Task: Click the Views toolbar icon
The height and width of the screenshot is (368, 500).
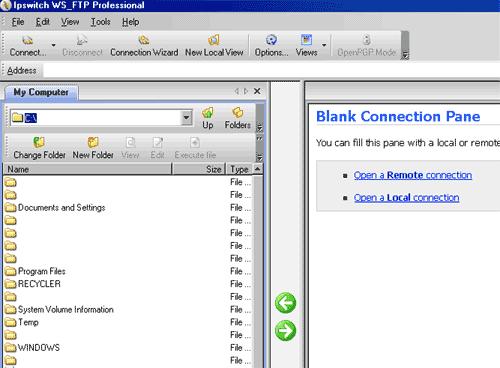Action: point(306,46)
